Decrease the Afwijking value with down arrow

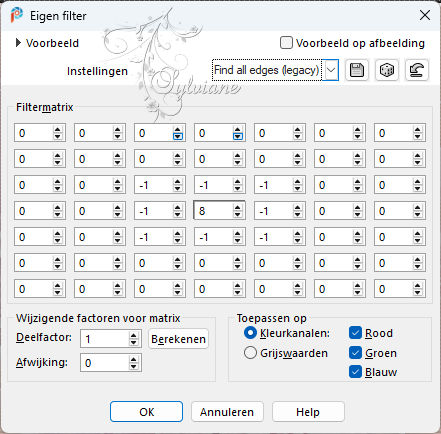click(133, 366)
